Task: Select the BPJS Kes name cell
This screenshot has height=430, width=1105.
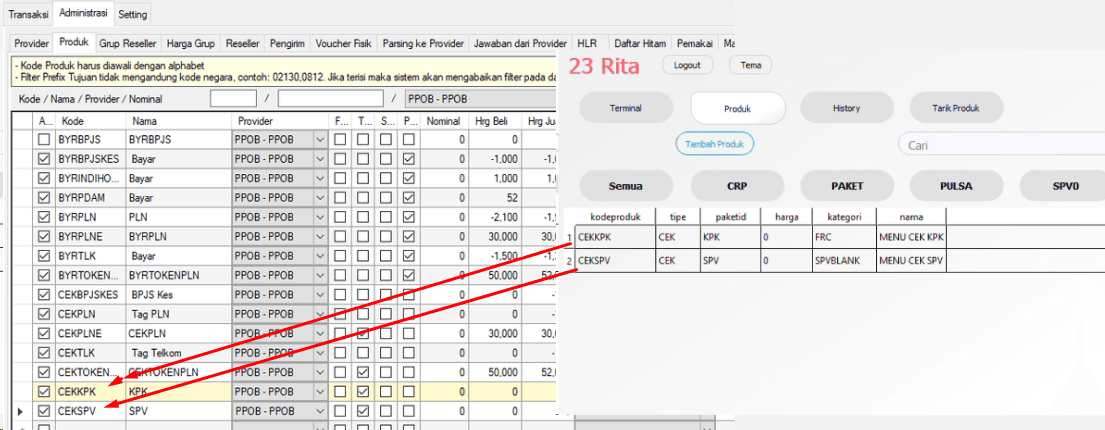Action: click(178, 295)
